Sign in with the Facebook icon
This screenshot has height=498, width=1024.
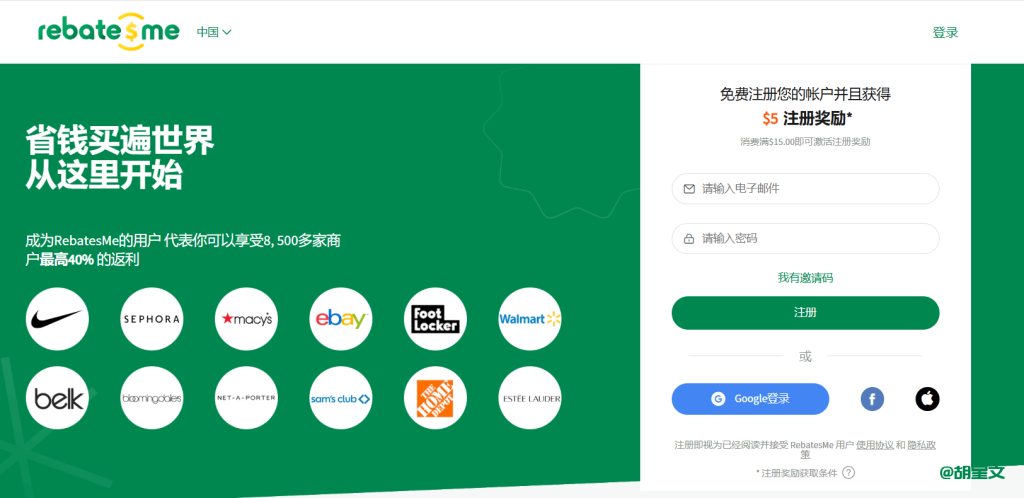click(x=872, y=399)
